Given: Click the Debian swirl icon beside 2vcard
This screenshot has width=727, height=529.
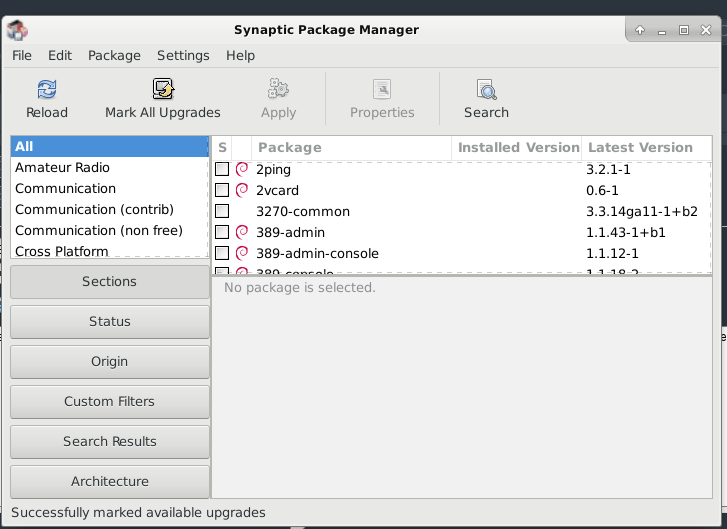Looking at the screenshot, I should [242, 190].
